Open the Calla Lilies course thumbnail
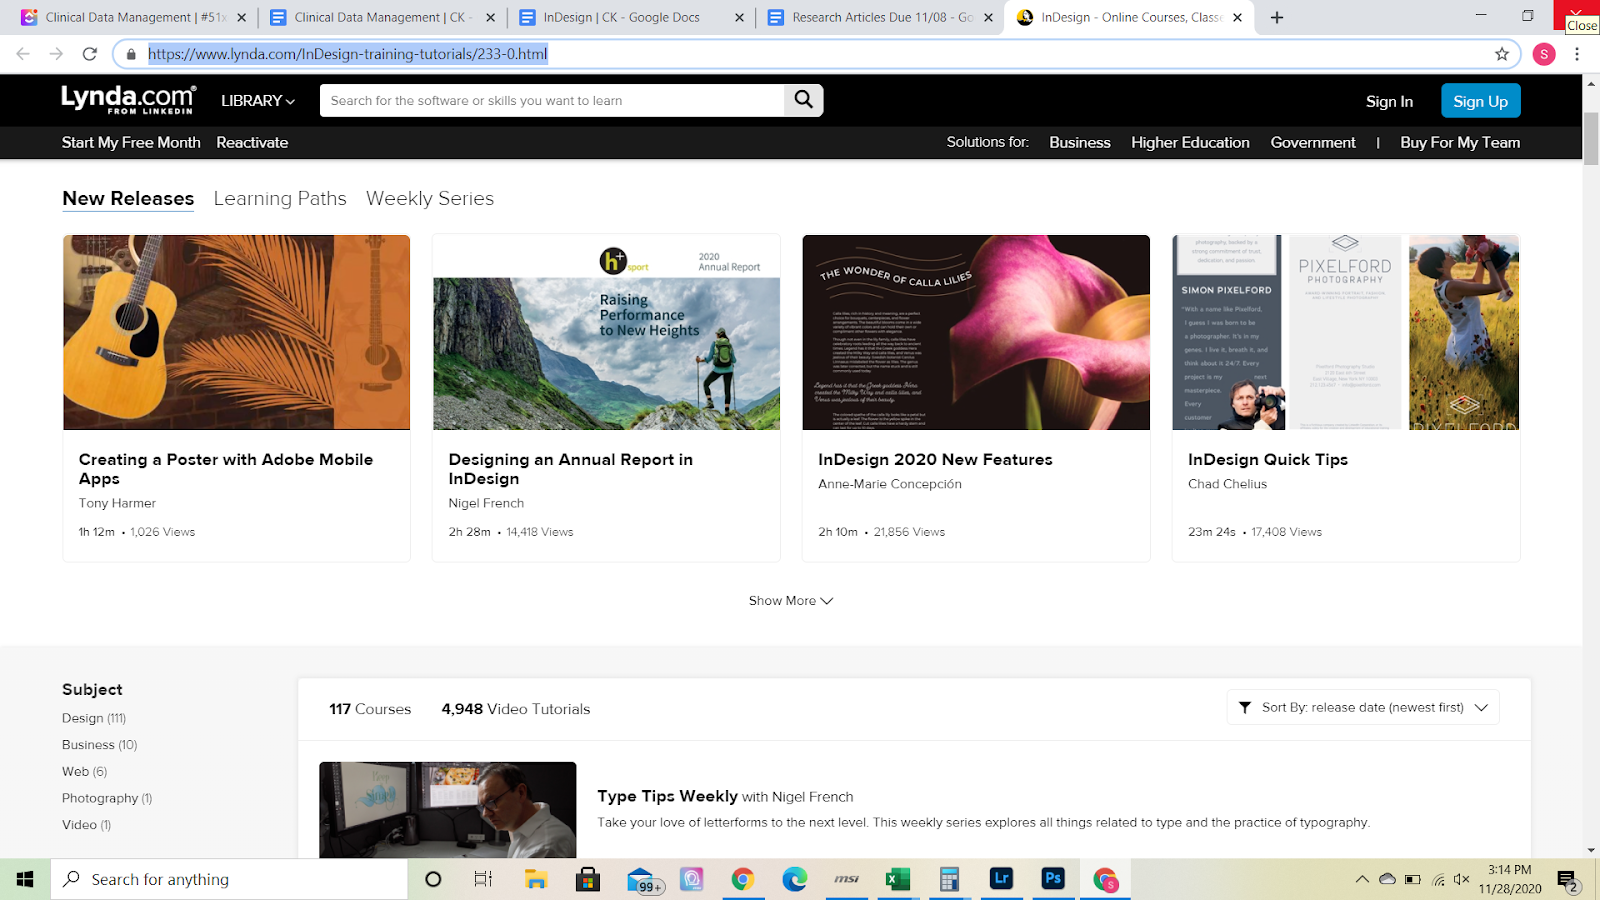This screenshot has width=1600, height=900. point(976,332)
